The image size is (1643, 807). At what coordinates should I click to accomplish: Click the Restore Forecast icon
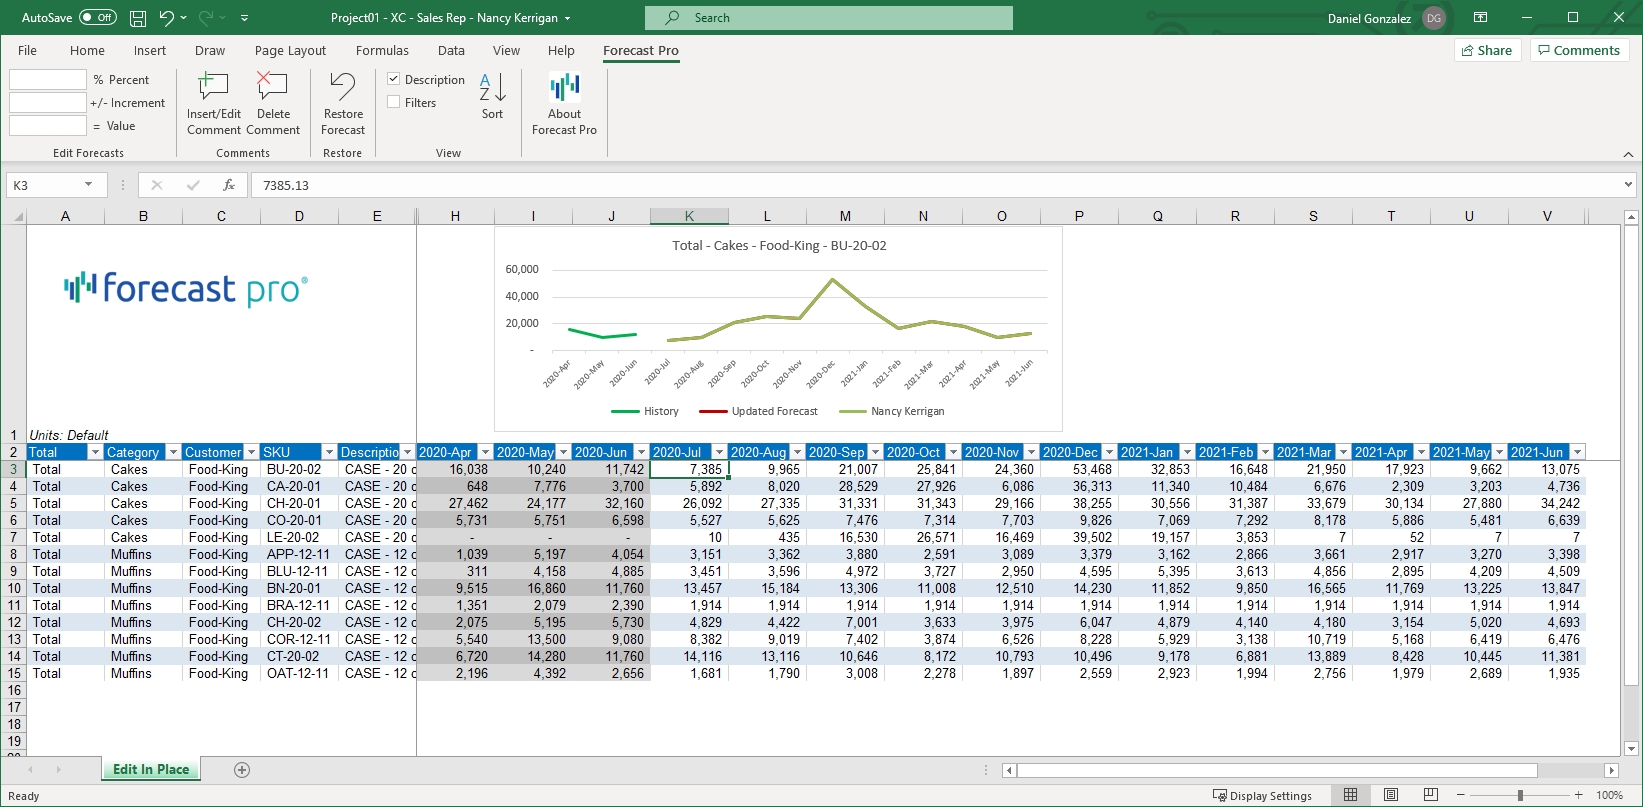343,104
